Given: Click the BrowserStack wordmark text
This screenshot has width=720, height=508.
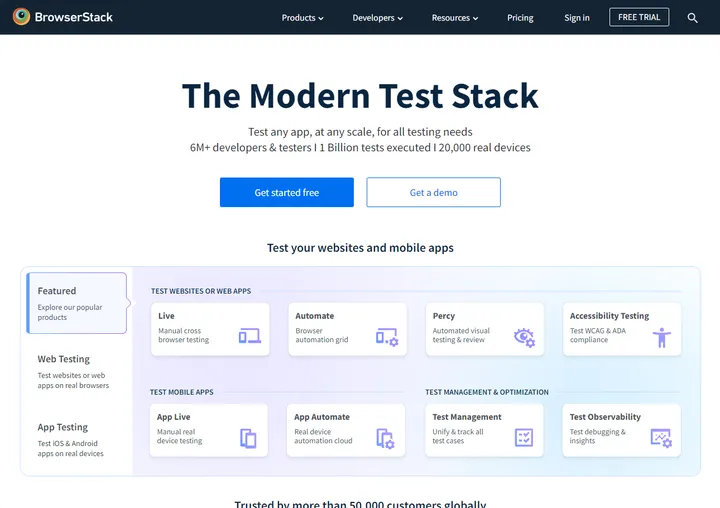Looking at the screenshot, I should [73, 17].
